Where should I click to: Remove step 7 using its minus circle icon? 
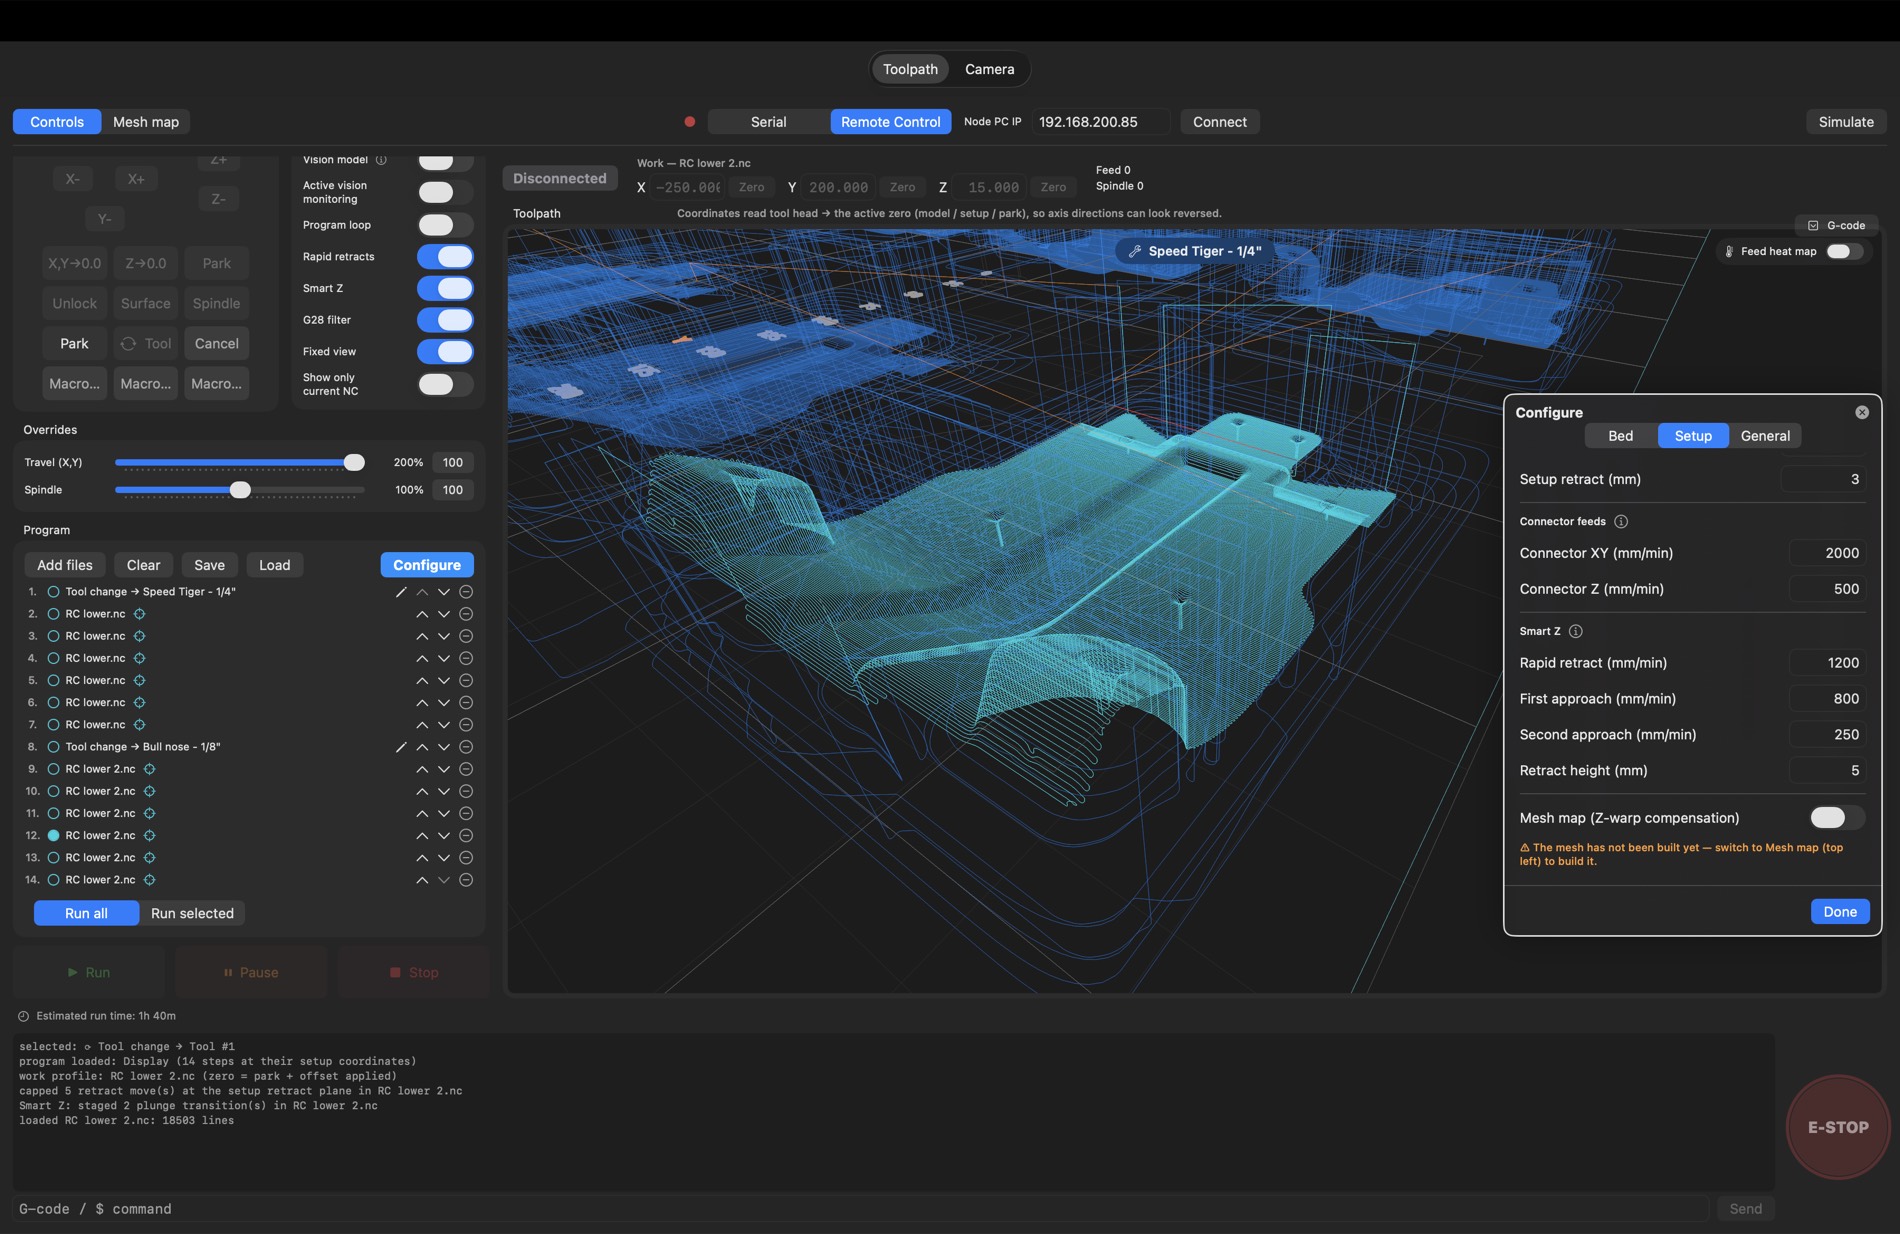pos(466,725)
